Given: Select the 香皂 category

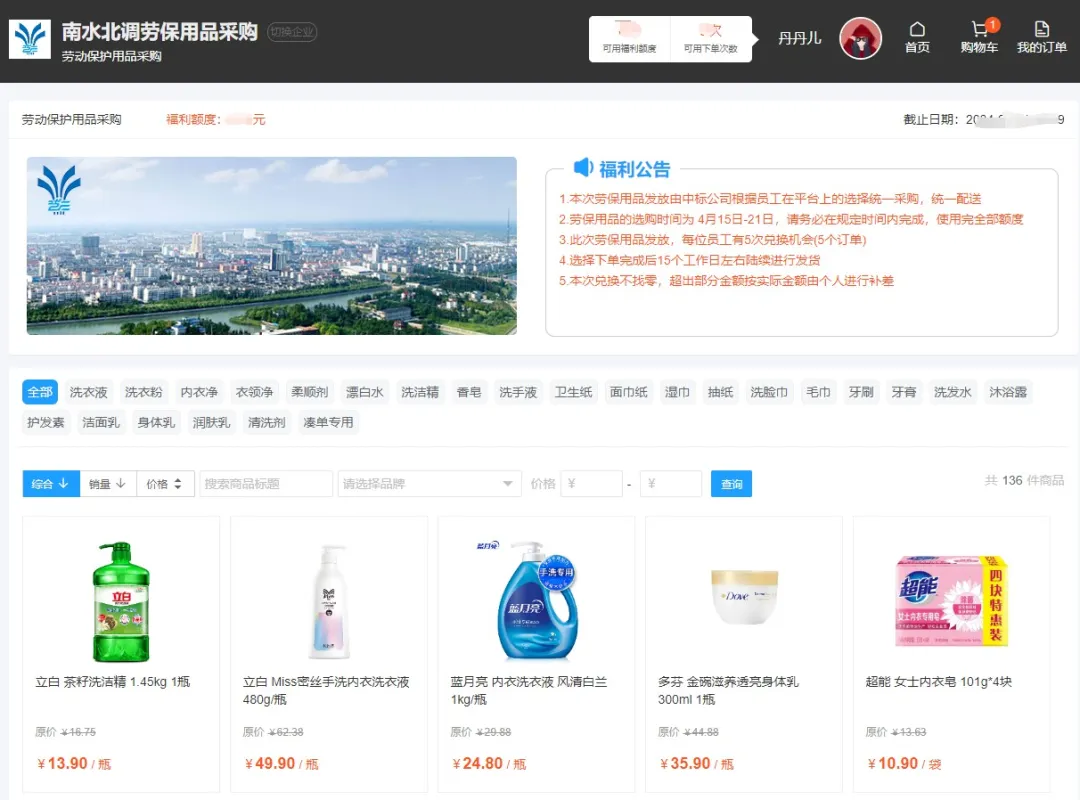Looking at the screenshot, I should point(469,392).
